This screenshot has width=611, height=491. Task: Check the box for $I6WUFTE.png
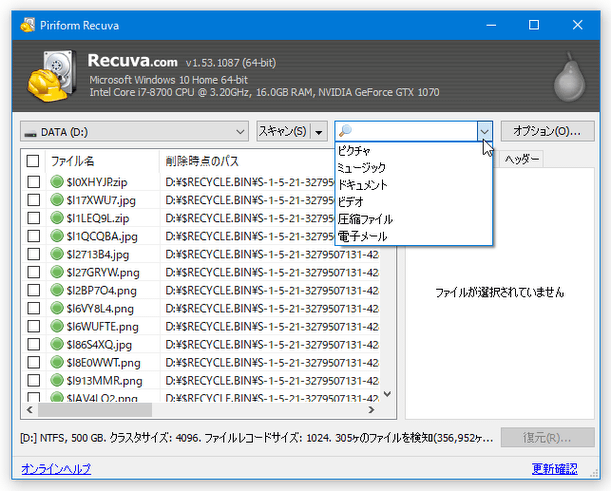[x=34, y=326]
